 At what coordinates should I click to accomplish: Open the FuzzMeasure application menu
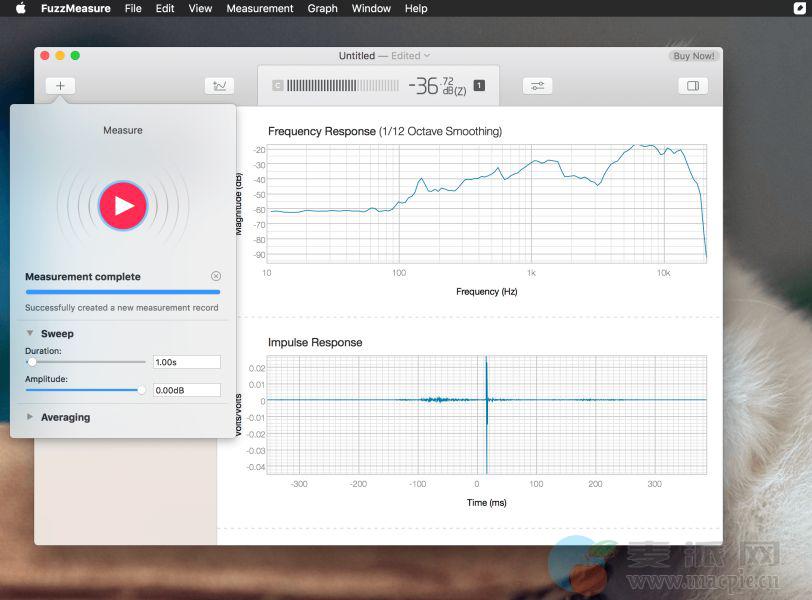pos(76,8)
